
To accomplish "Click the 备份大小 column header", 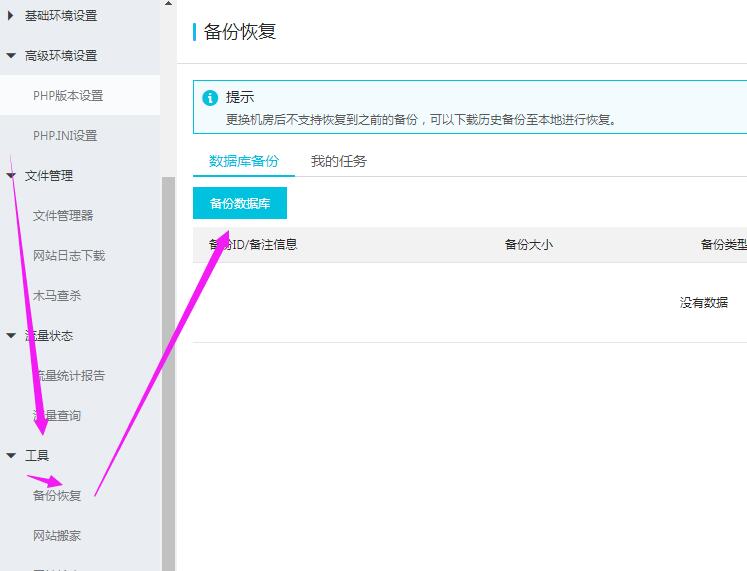I will point(528,245).
